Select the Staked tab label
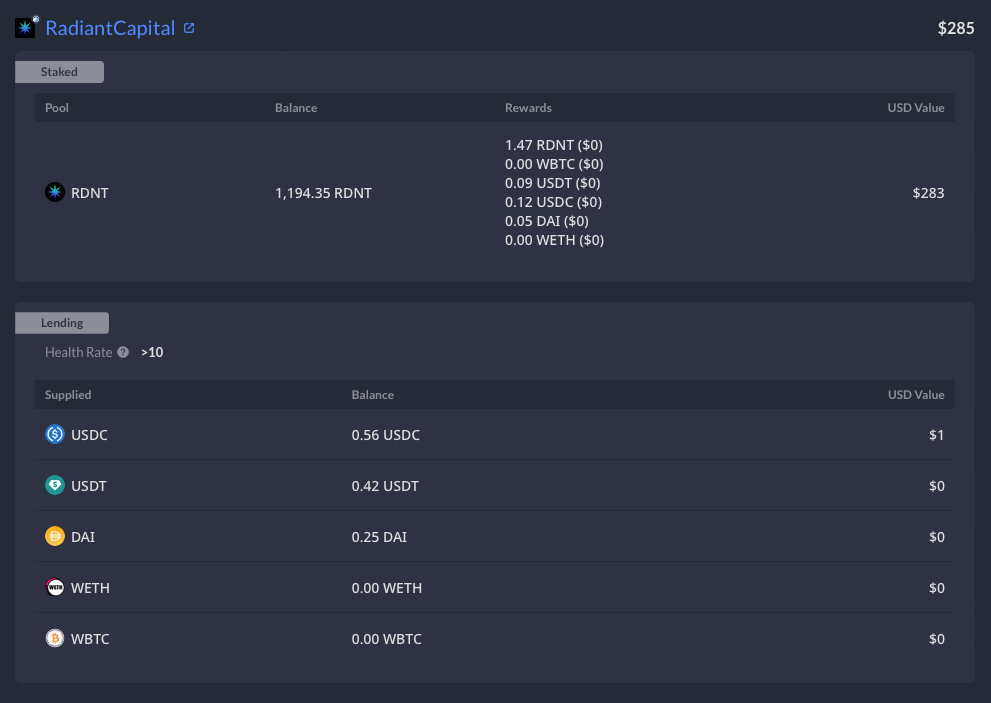Viewport: 991px width, 703px height. [x=59, y=71]
